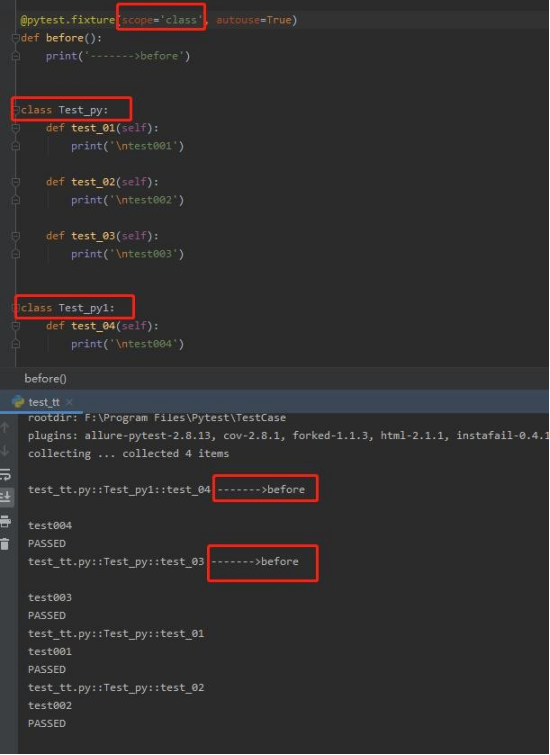Click the scope='class' argument
550x755 pixels.
click(x=163, y=20)
